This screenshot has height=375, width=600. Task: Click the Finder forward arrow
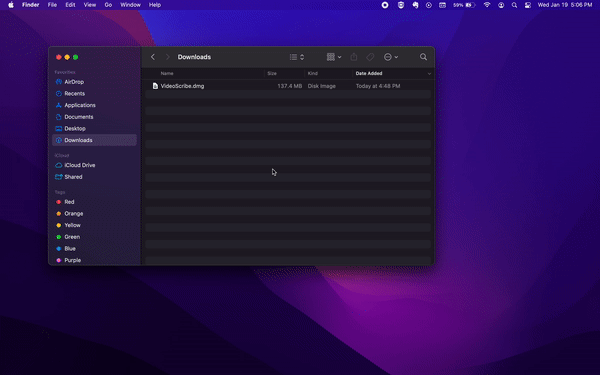167,57
